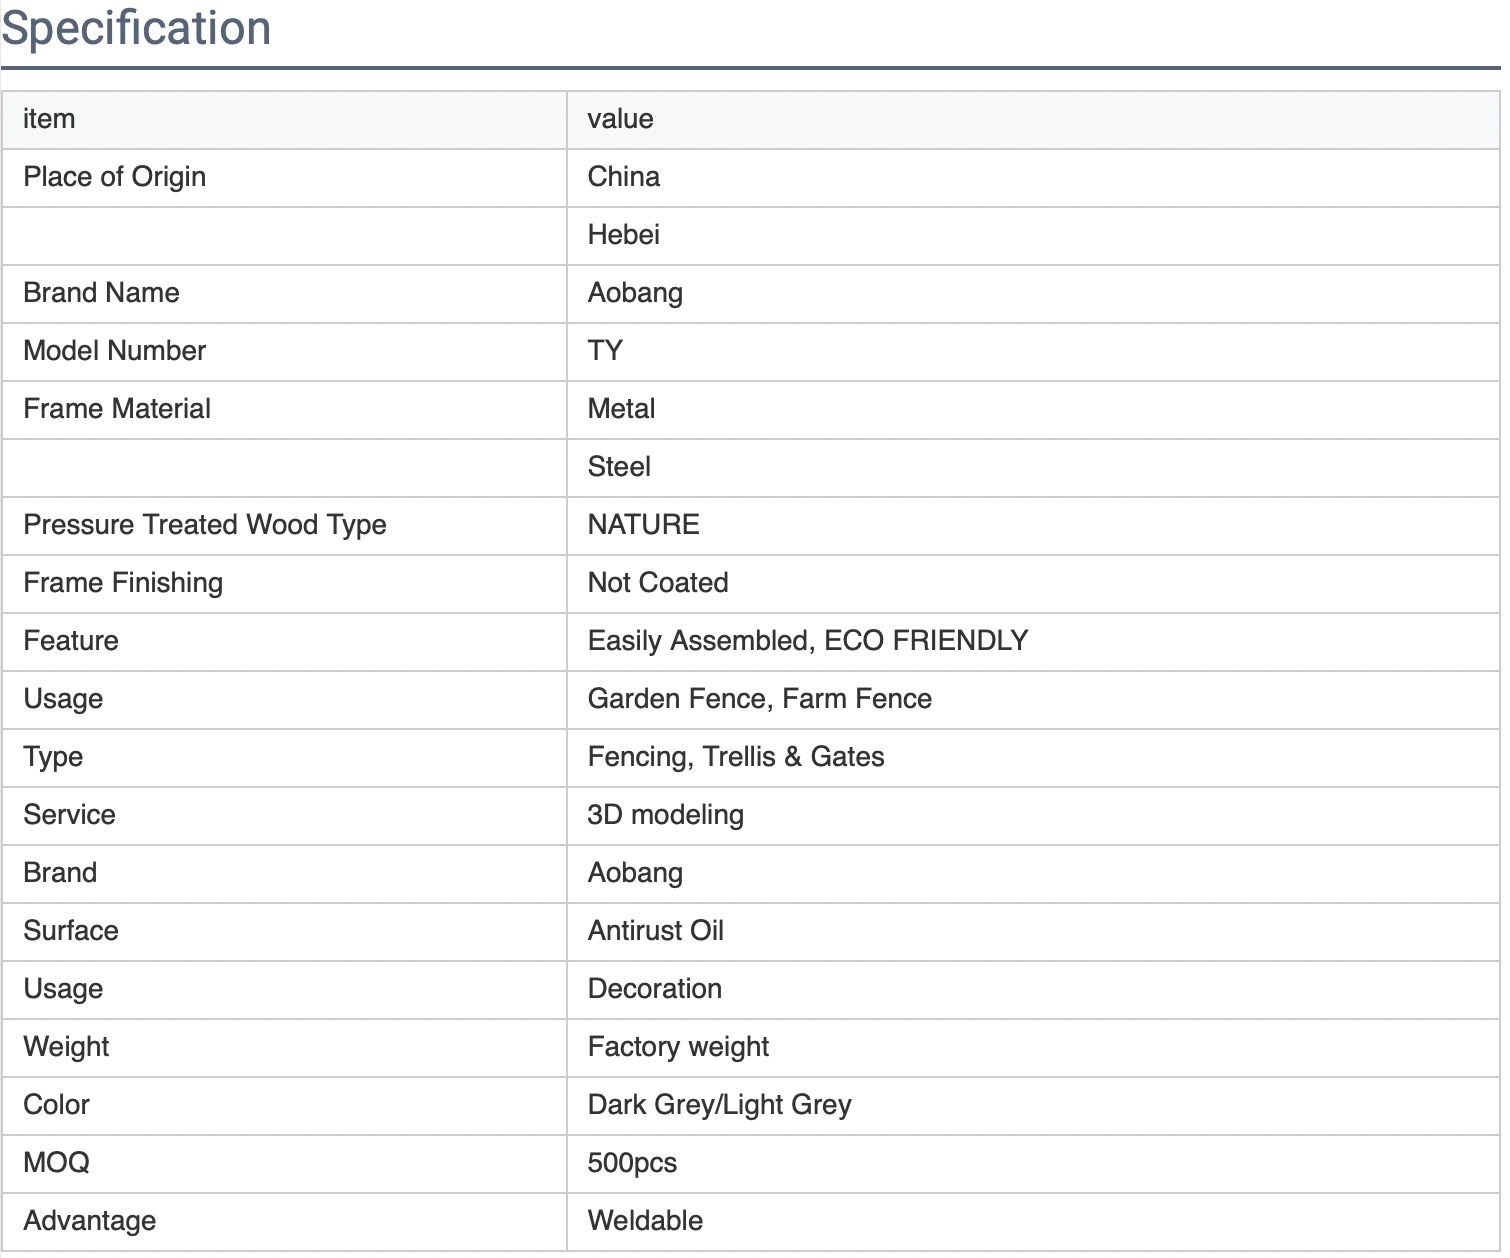Click 'Garden Fence, Farm Fence' value

760,699
